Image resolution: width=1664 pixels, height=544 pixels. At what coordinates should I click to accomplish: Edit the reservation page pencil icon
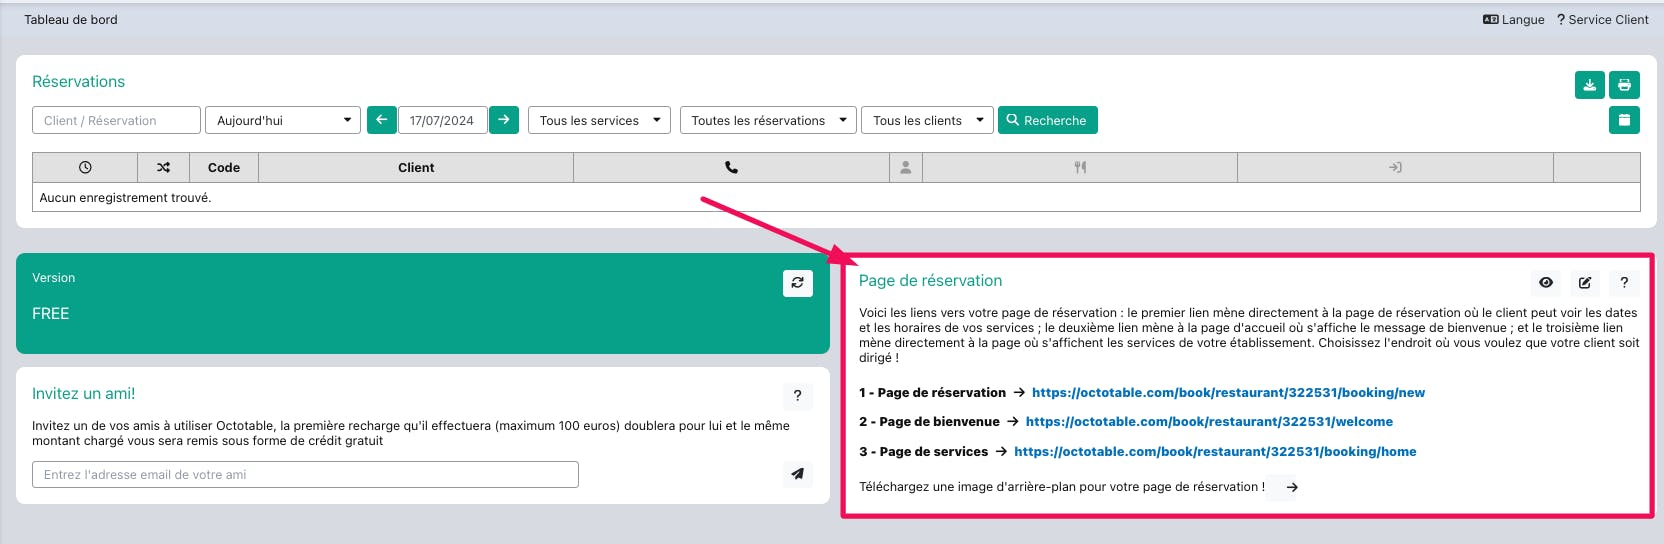(x=1585, y=283)
